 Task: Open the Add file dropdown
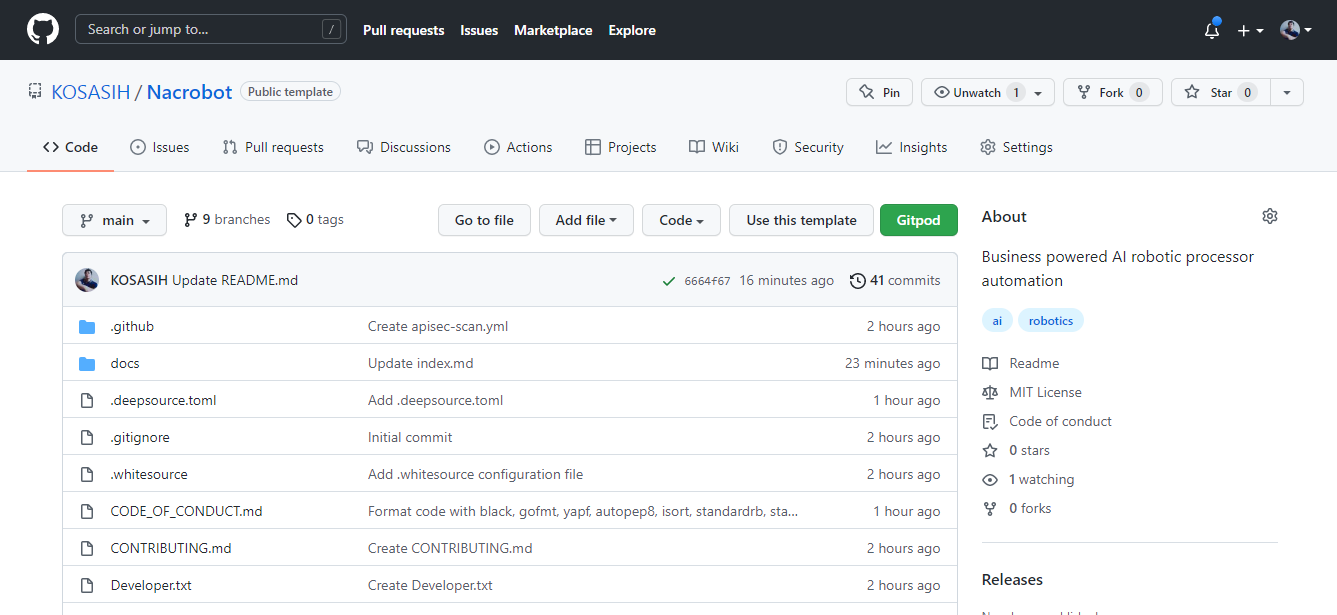point(586,220)
